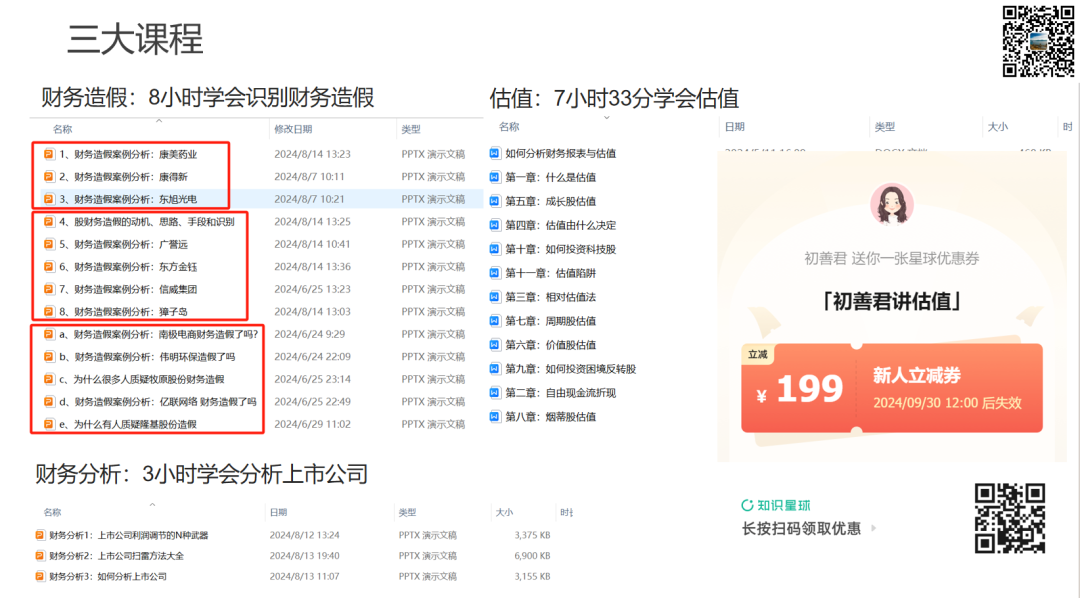The image size is (1080, 598).
Task: Click the Word icon beside 如何分析财务报表与估值
Action: (x=495, y=153)
